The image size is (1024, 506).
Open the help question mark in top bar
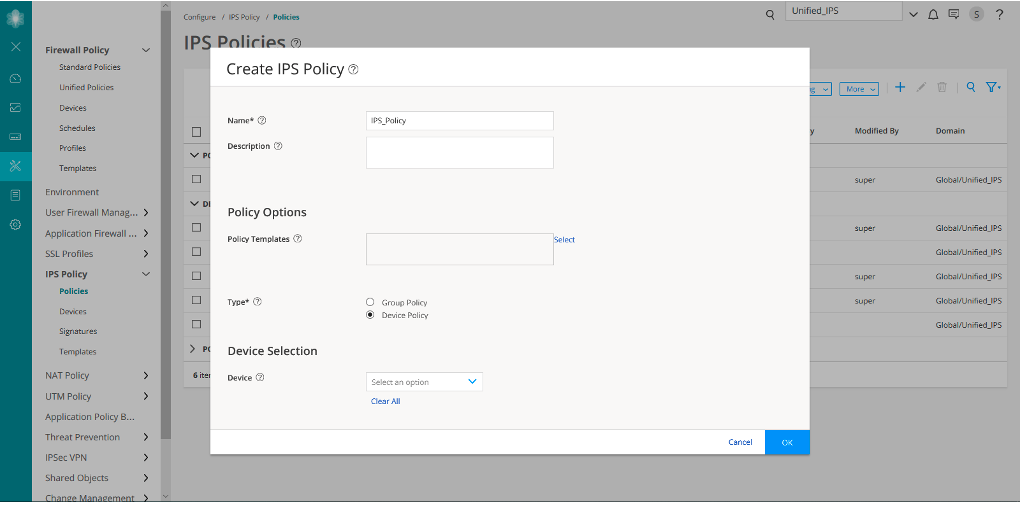point(998,15)
